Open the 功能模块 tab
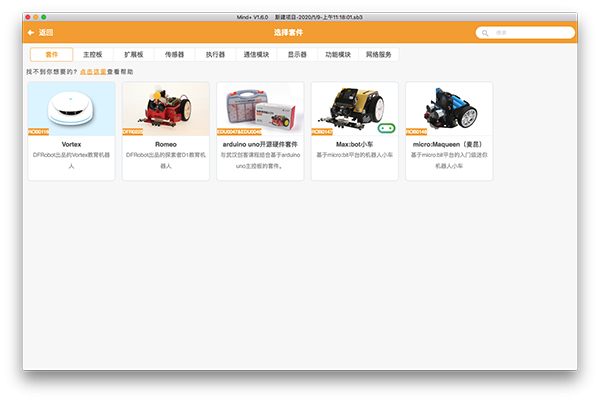This screenshot has width=600, height=402. (x=338, y=55)
